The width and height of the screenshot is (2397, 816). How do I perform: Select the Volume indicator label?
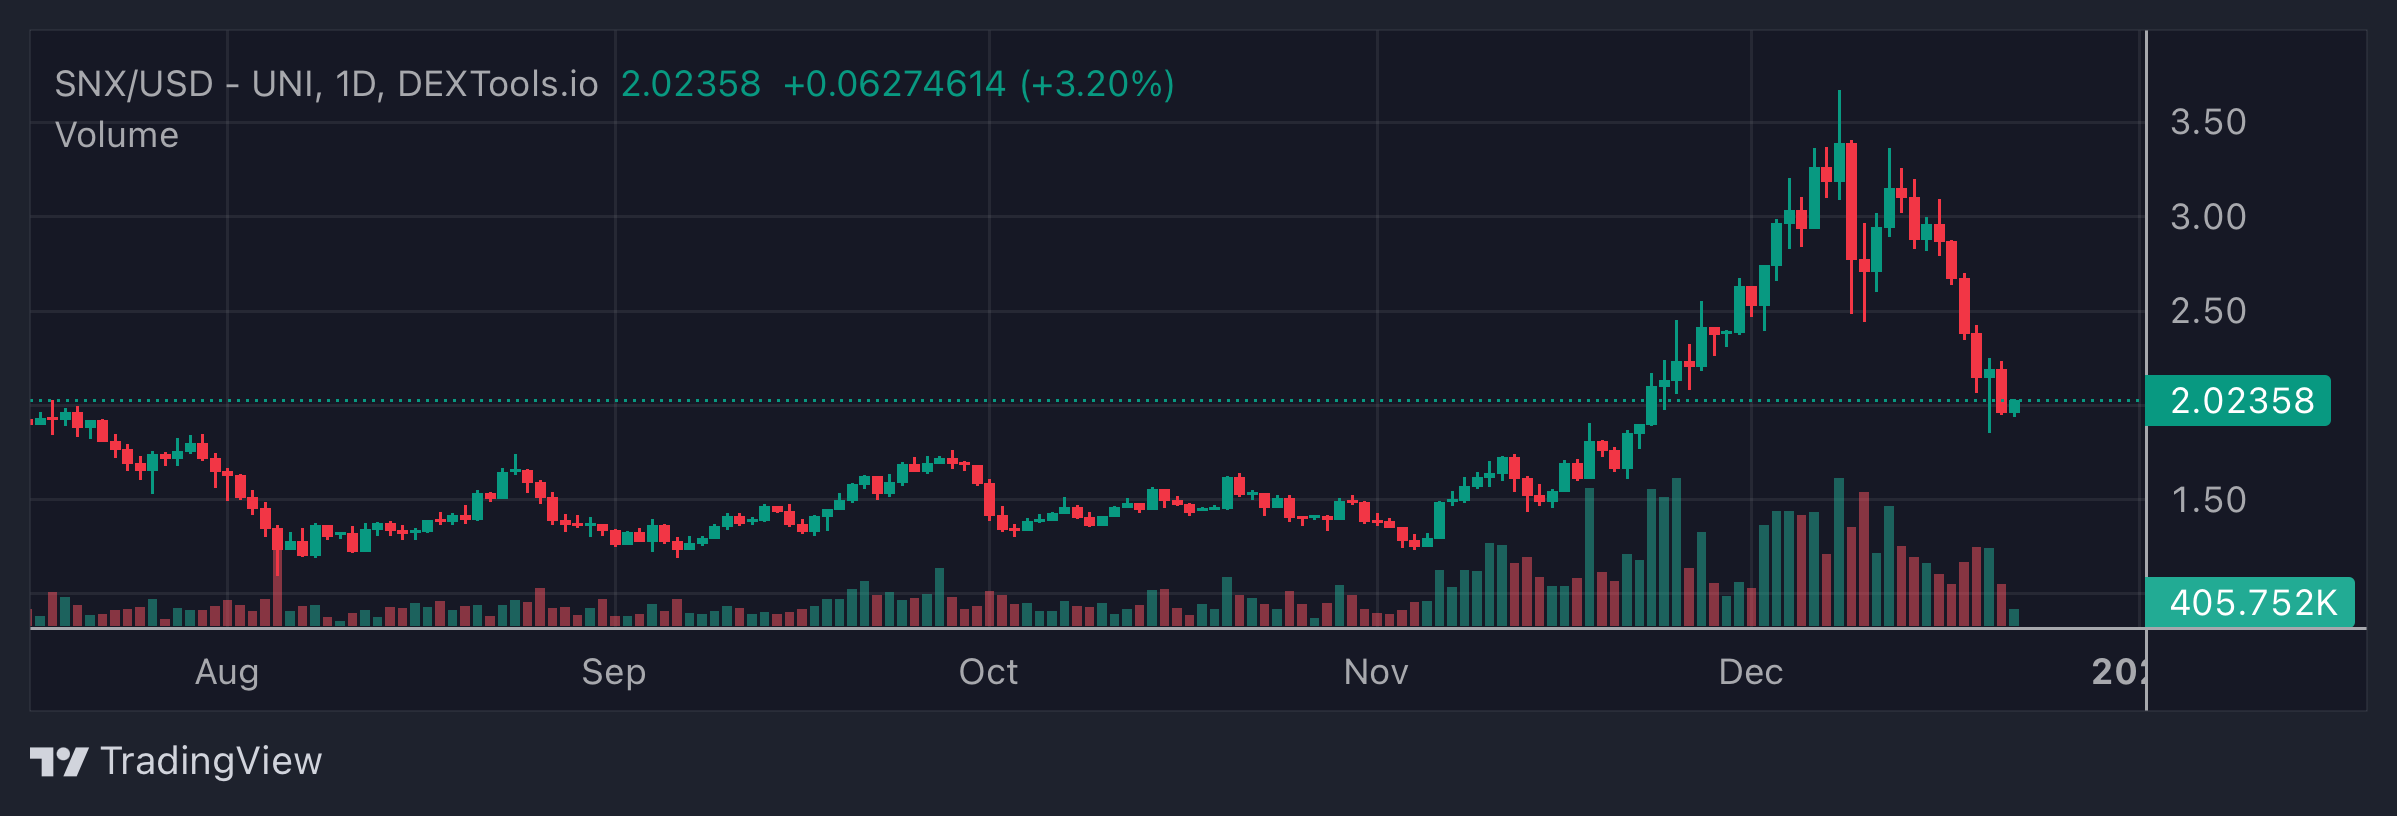point(117,135)
